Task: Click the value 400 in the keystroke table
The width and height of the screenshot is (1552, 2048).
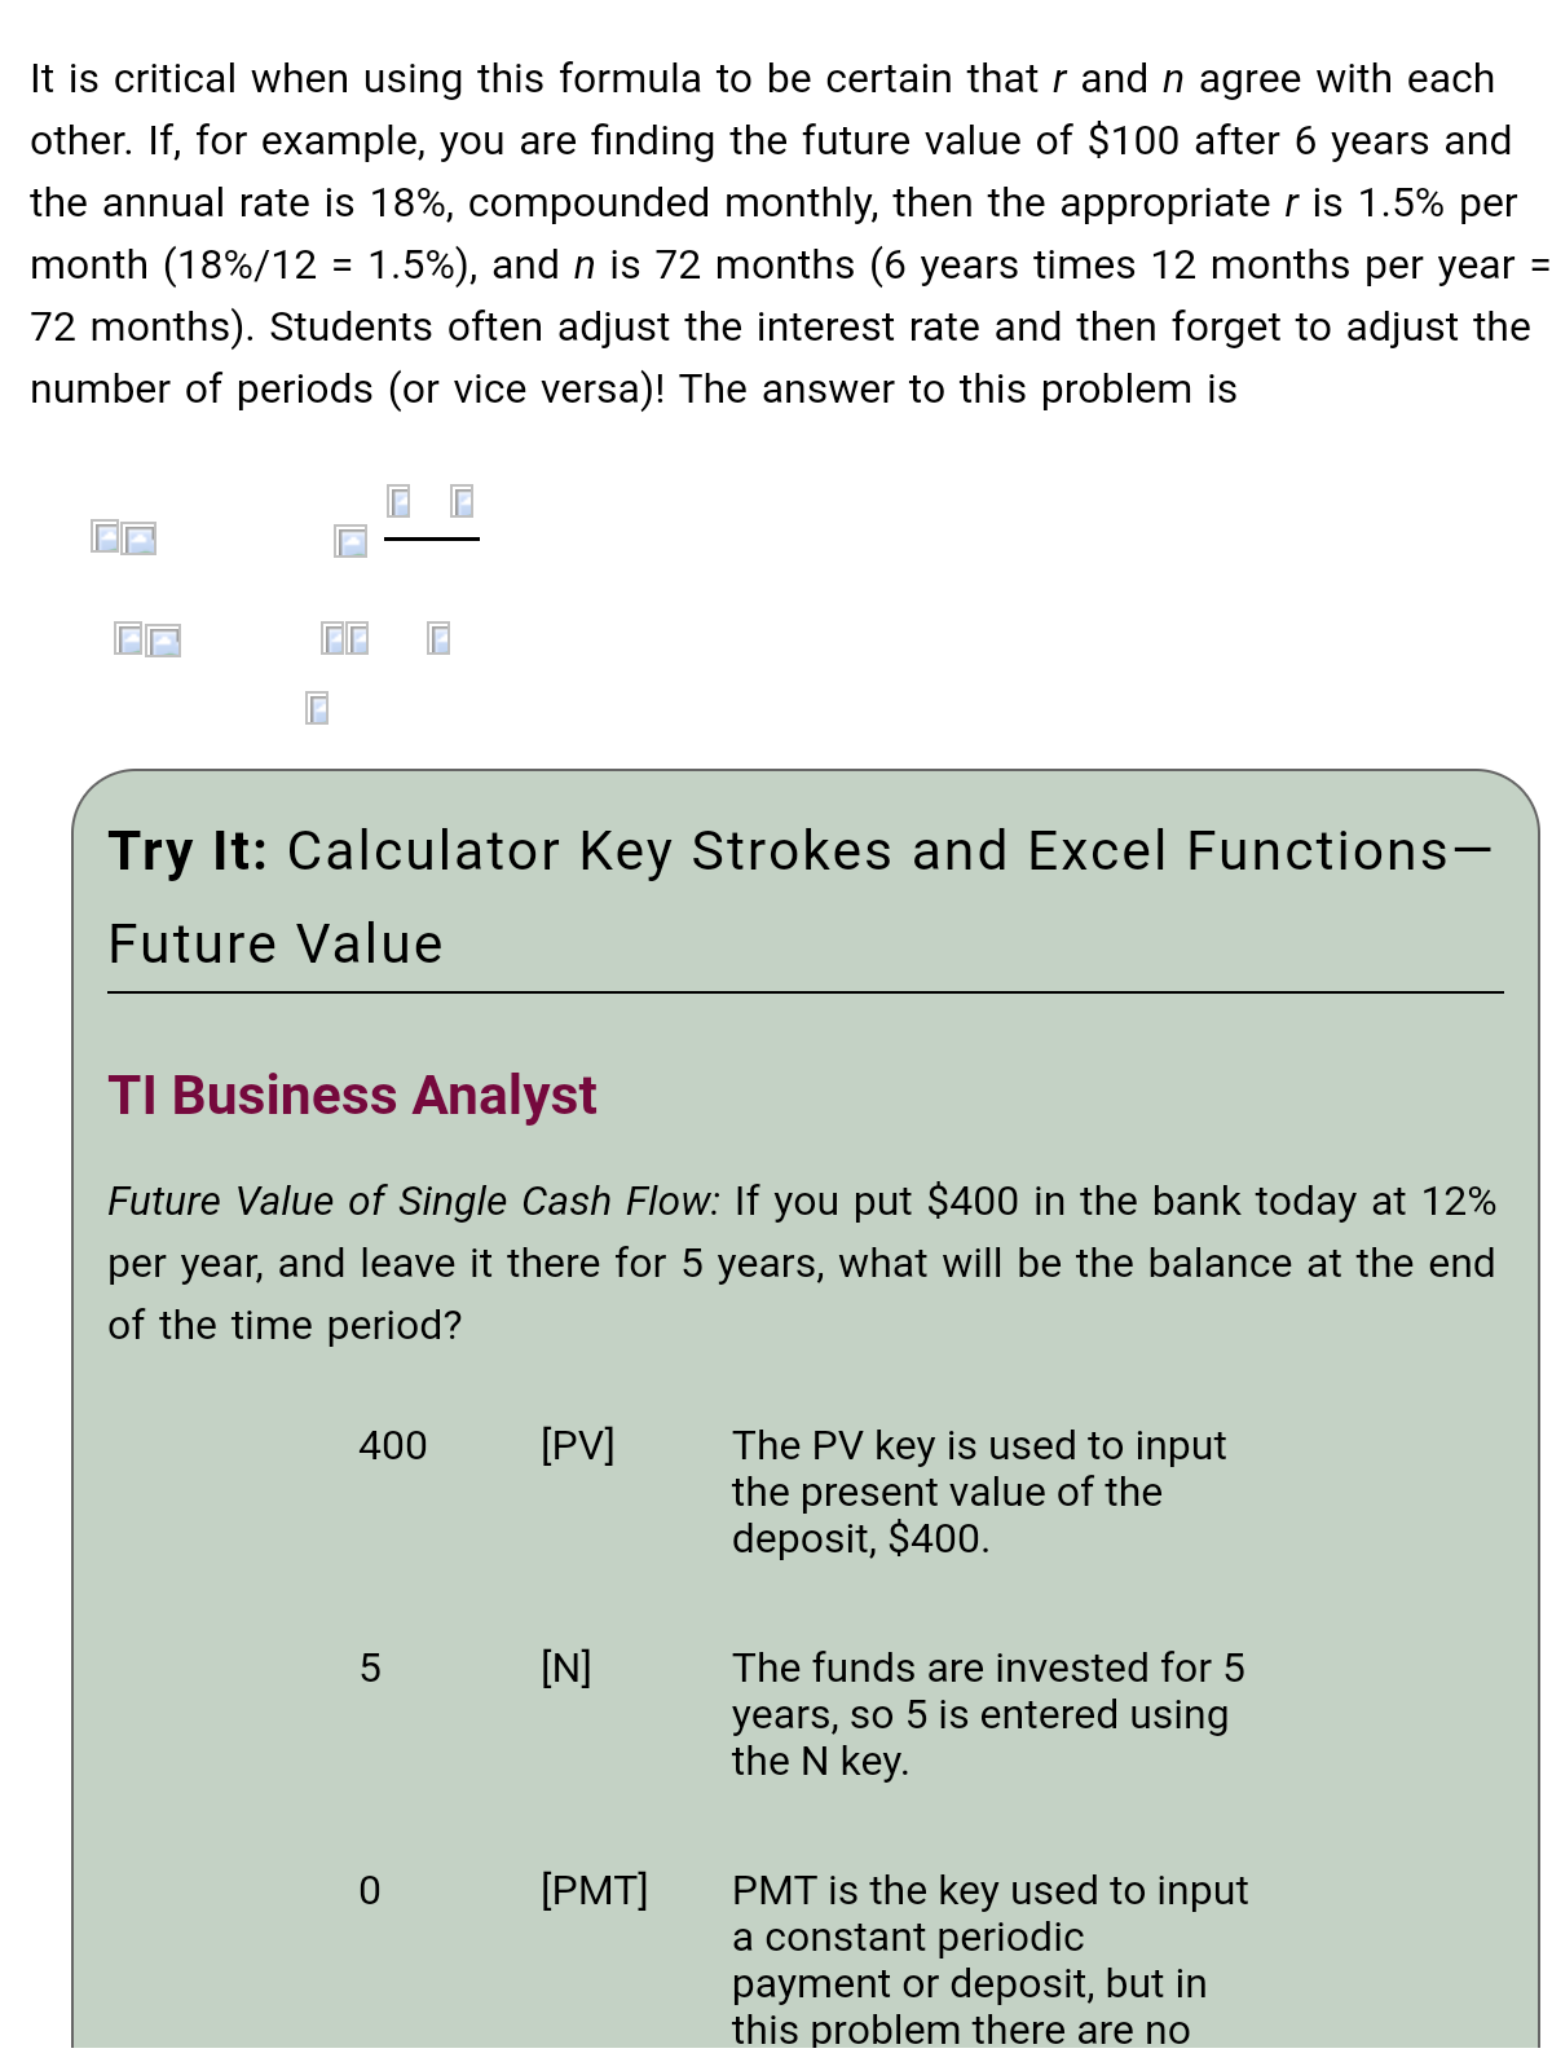Action: click(393, 1445)
